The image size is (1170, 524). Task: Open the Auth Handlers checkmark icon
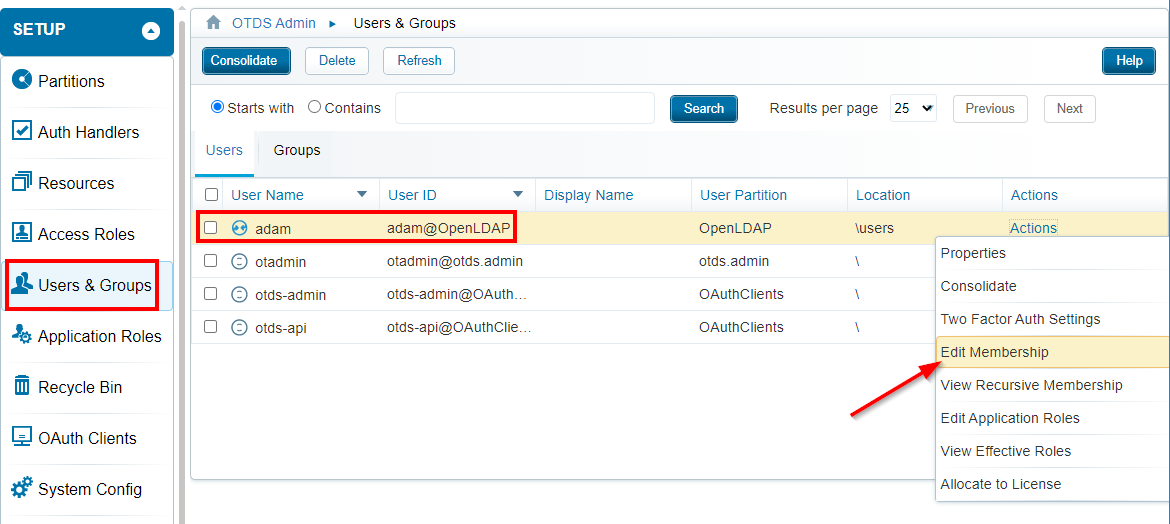tap(21, 131)
